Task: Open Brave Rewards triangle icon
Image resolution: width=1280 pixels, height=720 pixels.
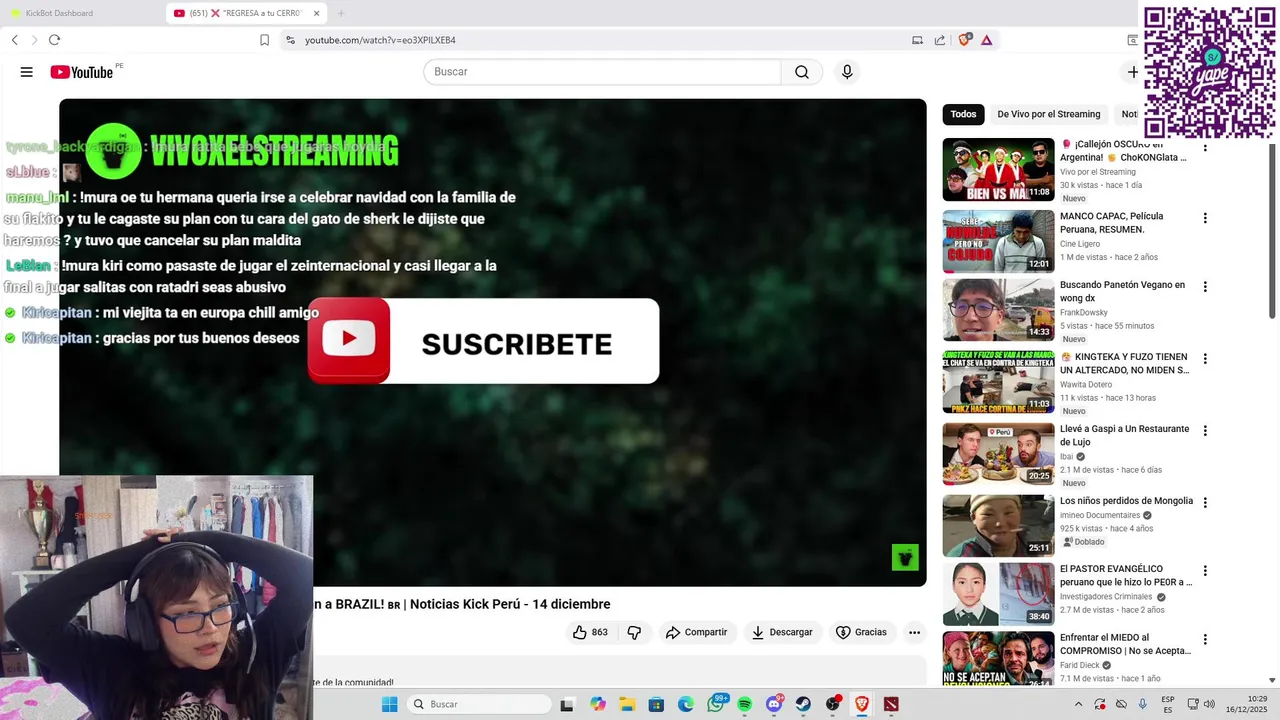Action: coord(986,40)
